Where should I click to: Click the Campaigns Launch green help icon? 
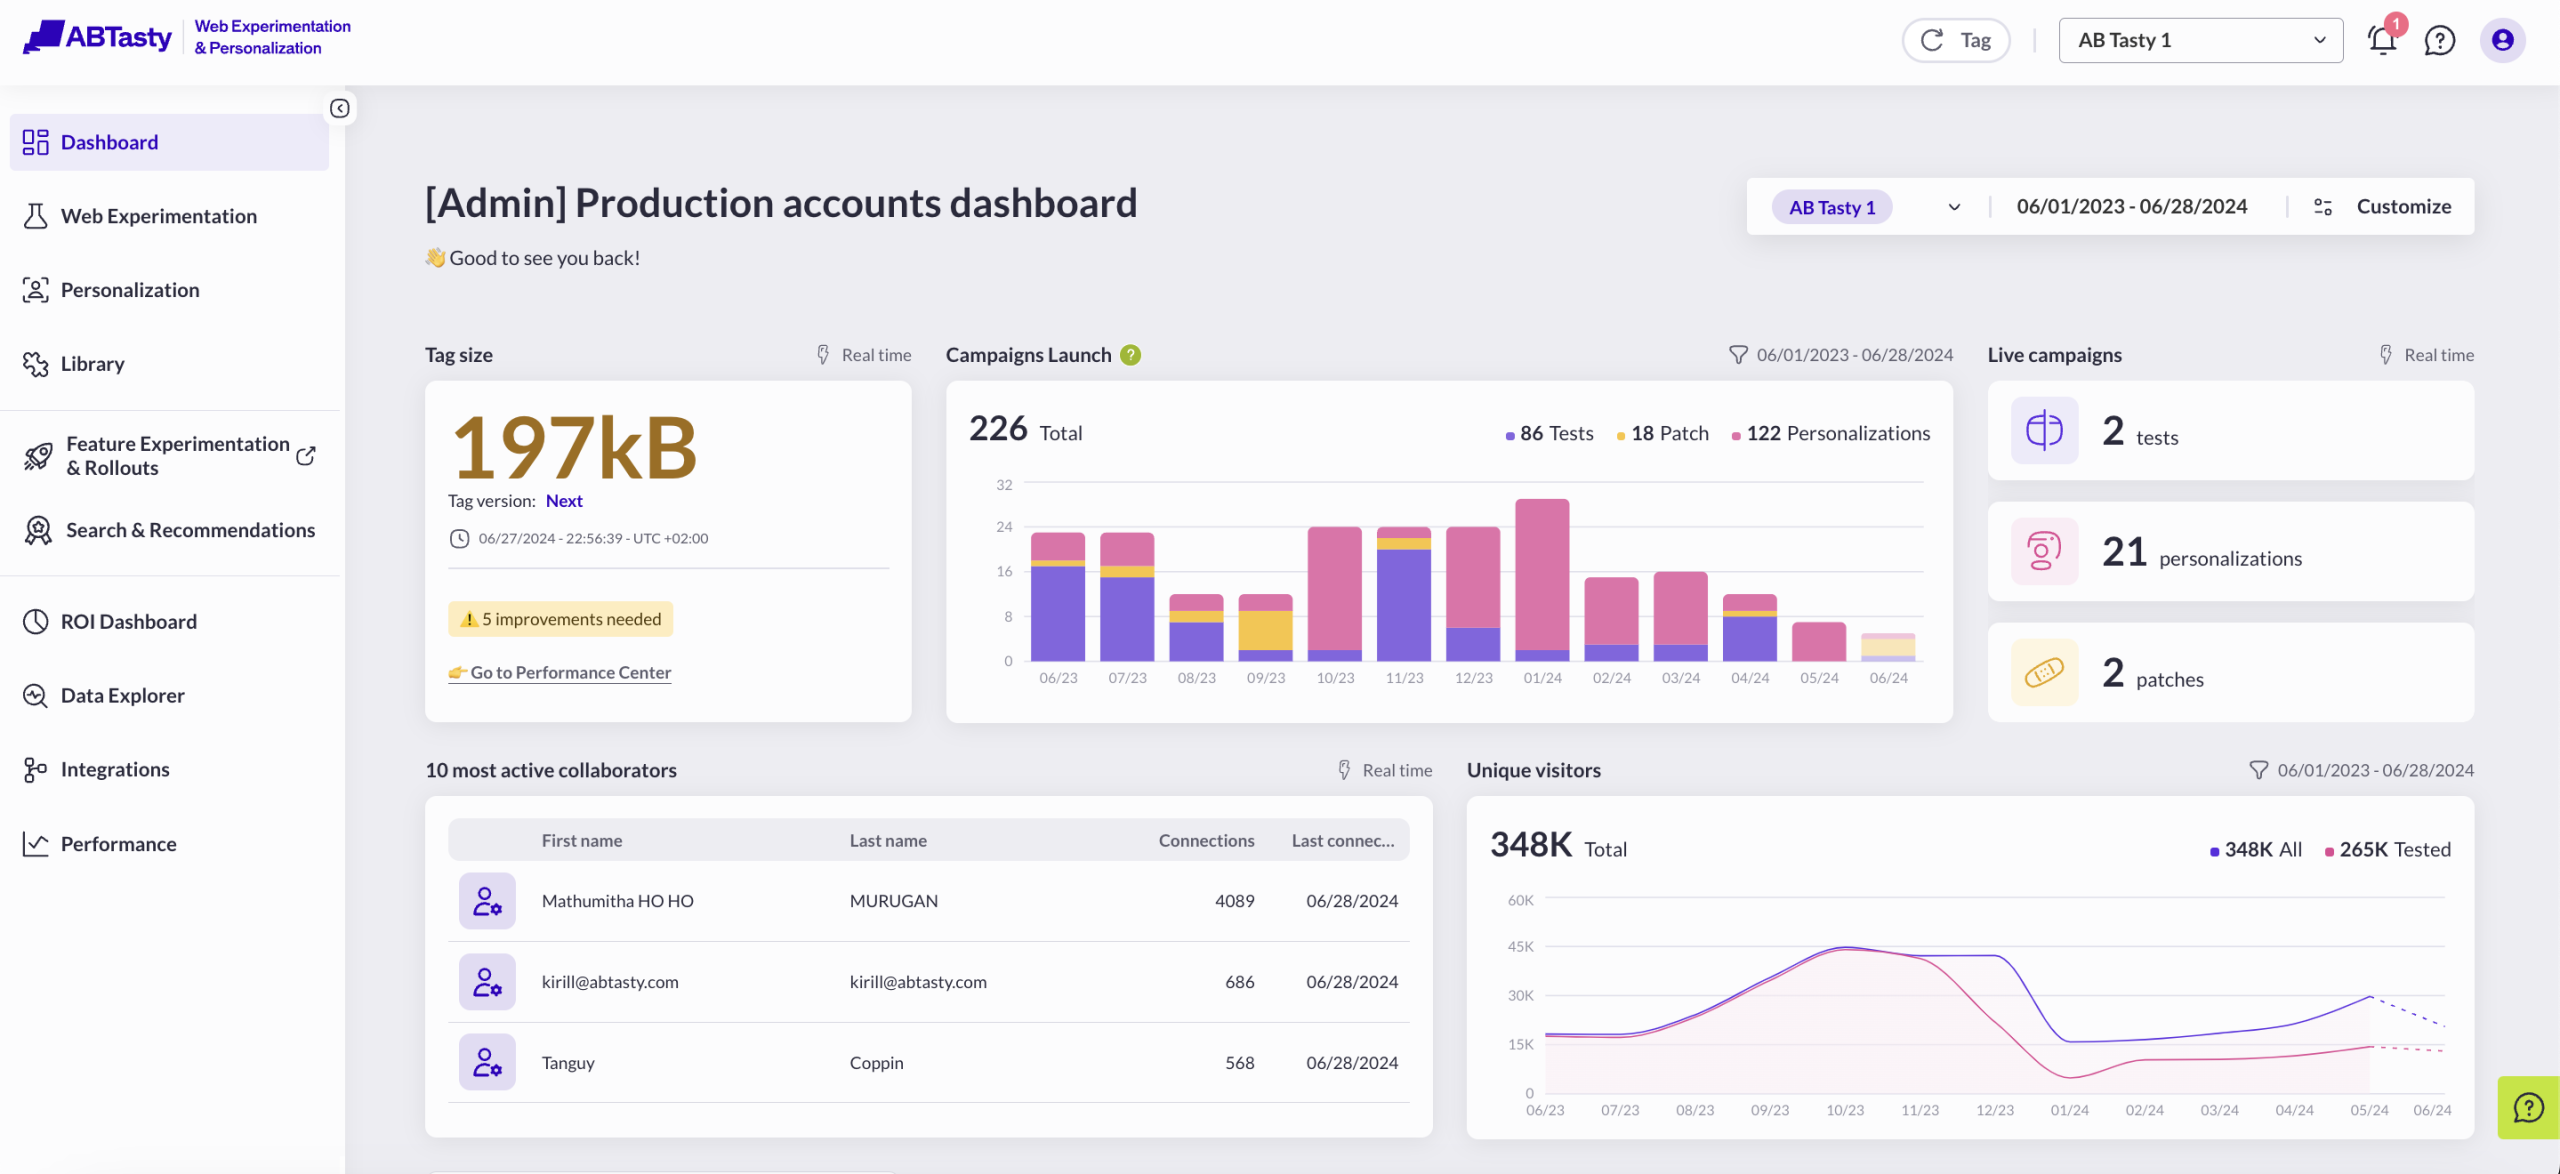point(1130,355)
